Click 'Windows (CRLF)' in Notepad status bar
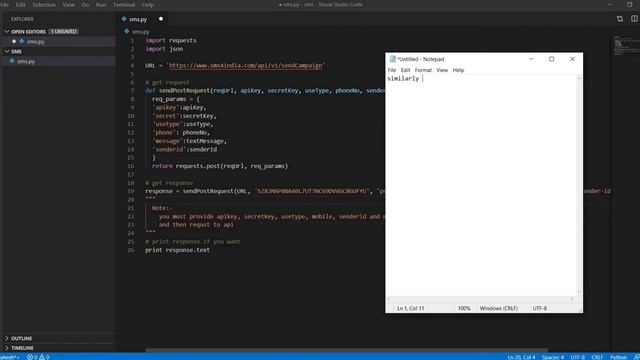The width and height of the screenshot is (640, 360). pyautogui.click(x=498, y=309)
